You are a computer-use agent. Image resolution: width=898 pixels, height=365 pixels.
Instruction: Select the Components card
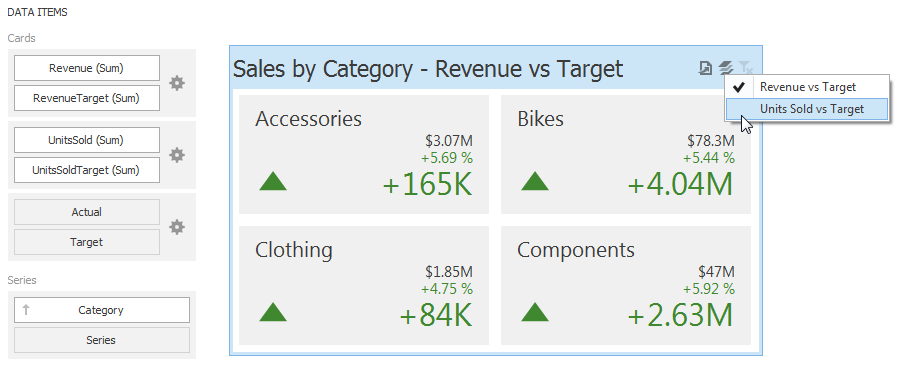coord(625,285)
